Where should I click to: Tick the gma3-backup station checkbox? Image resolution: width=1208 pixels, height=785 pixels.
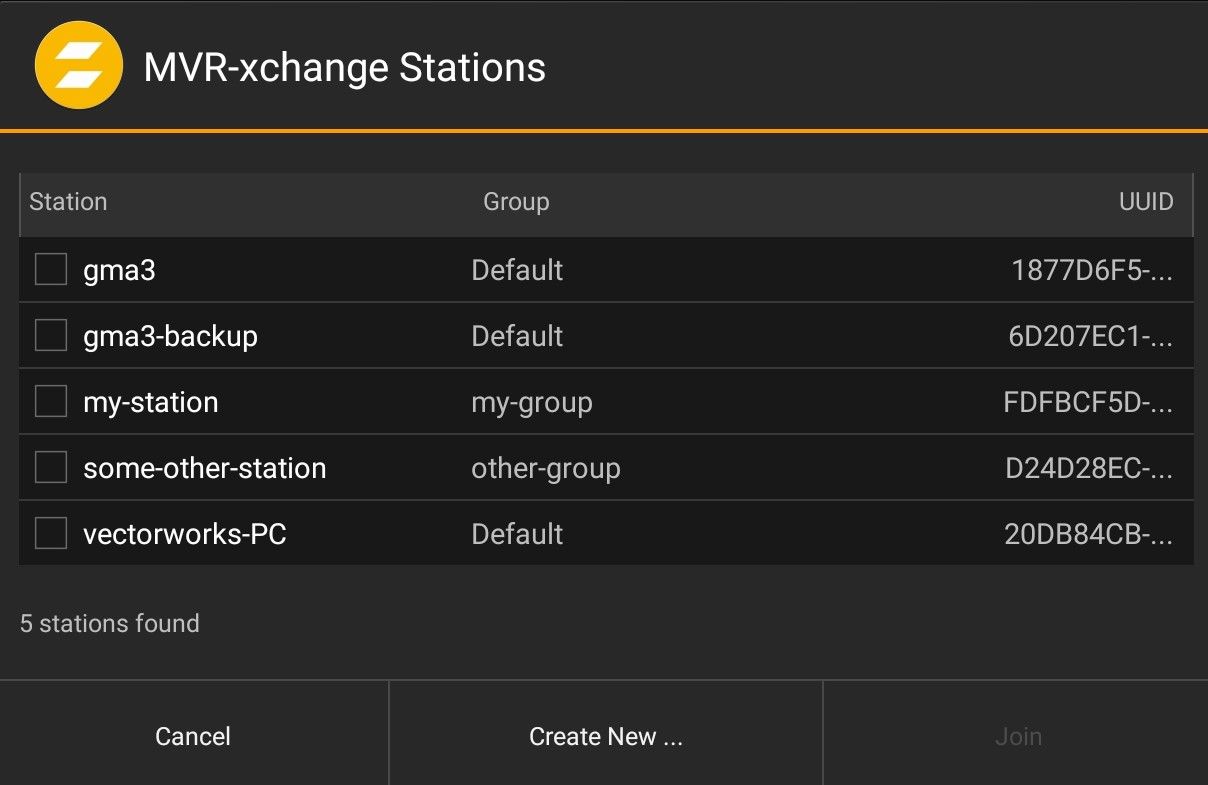(x=51, y=335)
